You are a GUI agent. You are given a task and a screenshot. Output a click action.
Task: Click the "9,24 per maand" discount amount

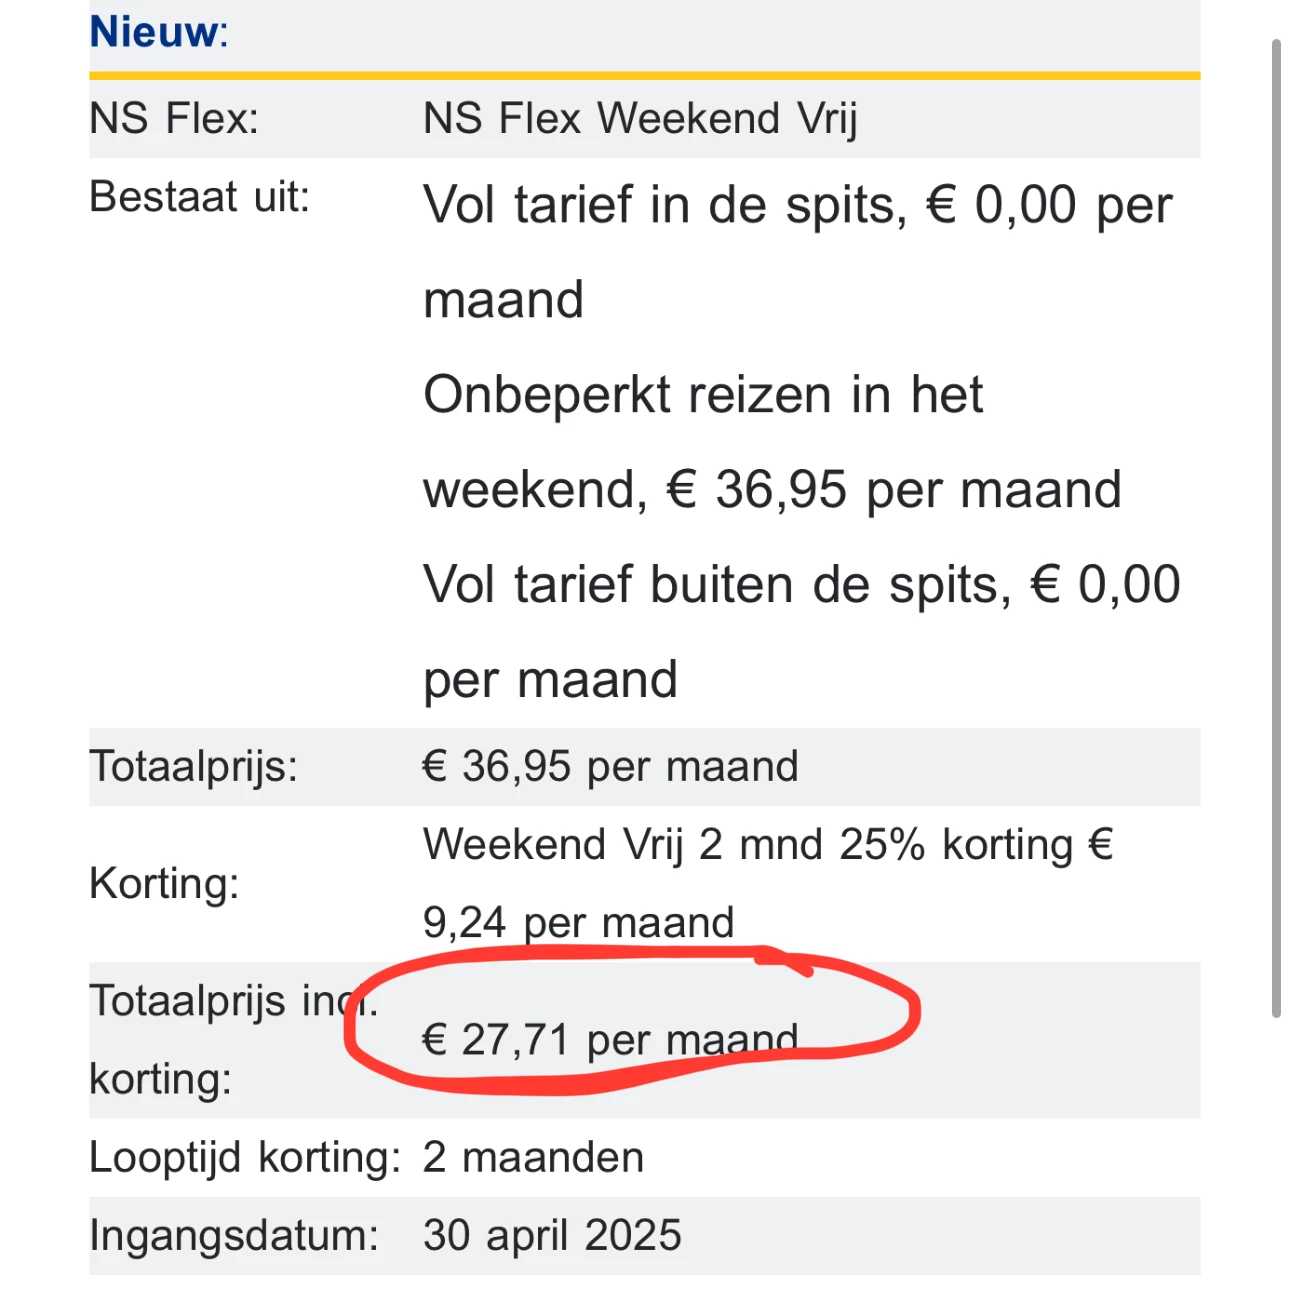click(578, 923)
